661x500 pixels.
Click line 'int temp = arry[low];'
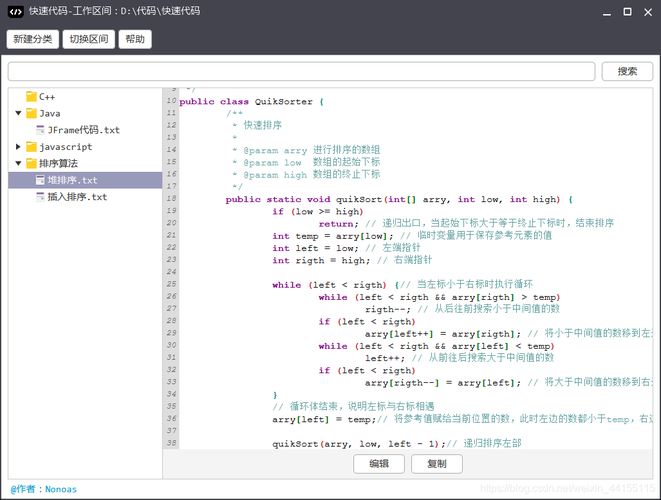pos(333,236)
